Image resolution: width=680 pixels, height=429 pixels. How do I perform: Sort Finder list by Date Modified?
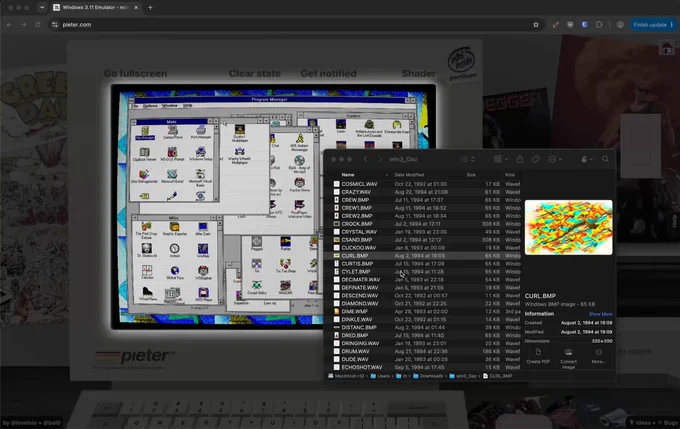(x=409, y=175)
